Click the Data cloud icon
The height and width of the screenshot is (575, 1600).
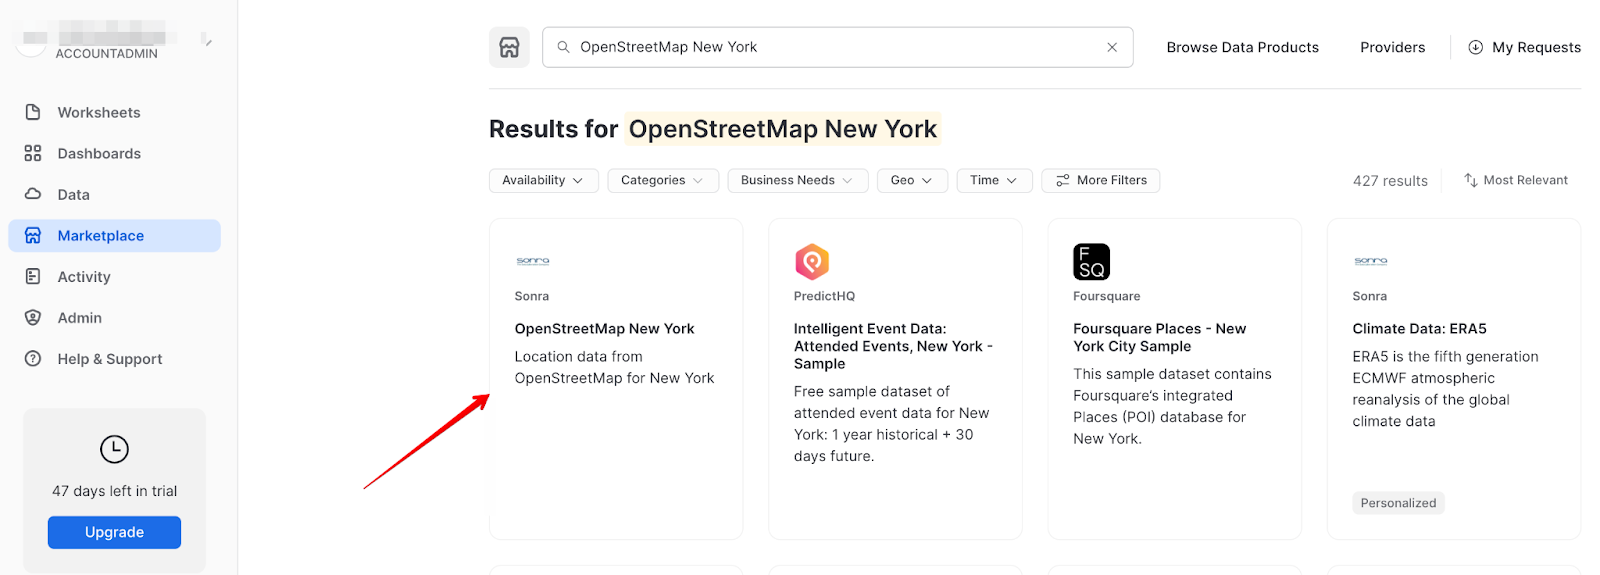click(33, 194)
